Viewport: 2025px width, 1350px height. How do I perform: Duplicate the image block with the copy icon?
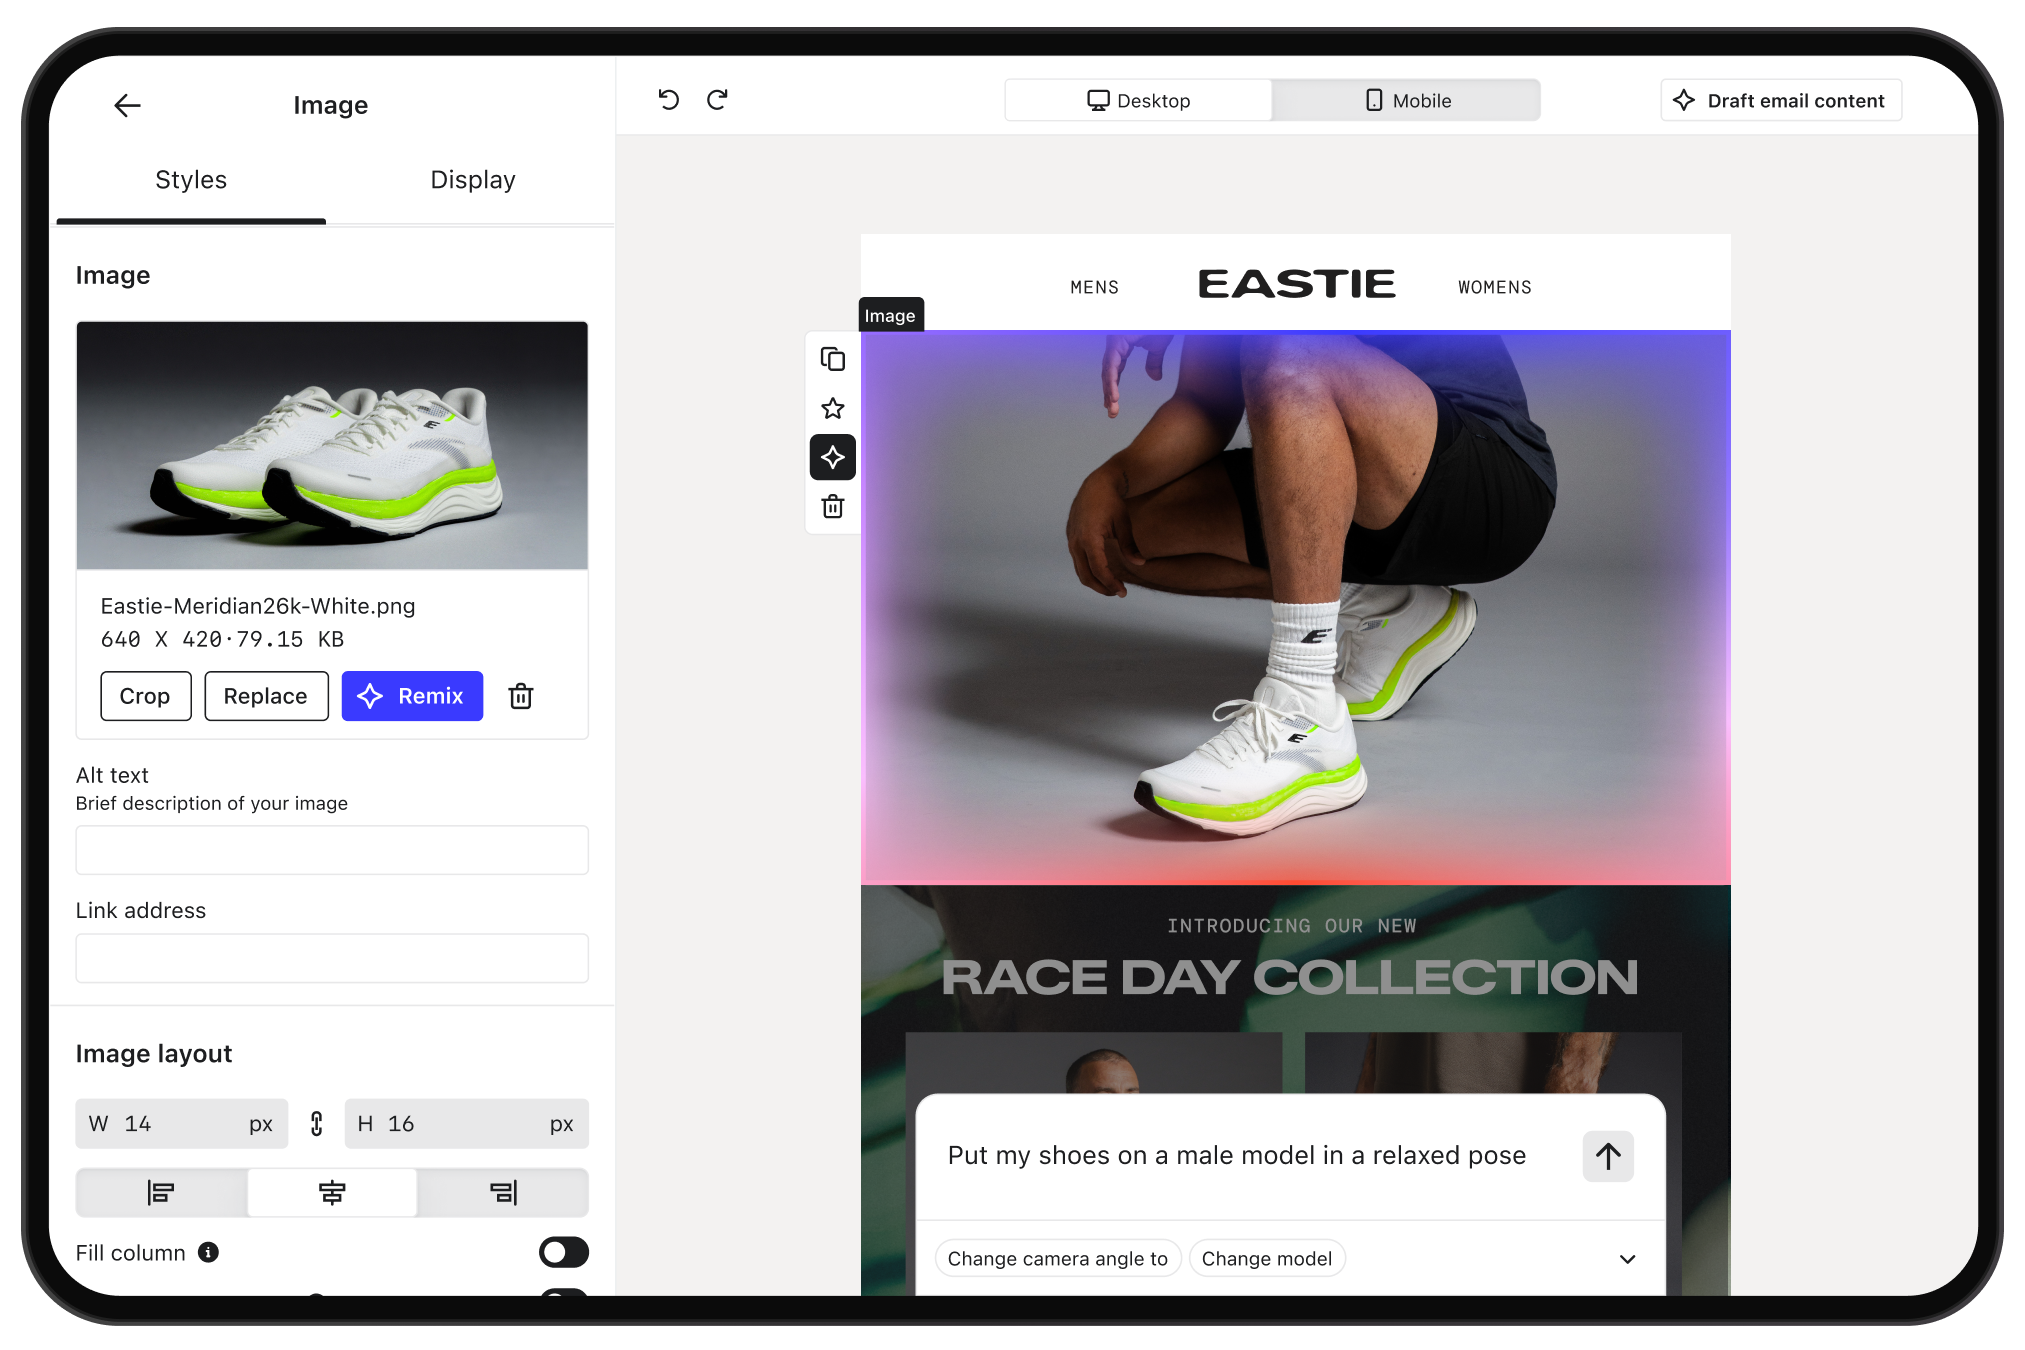(833, 359)
